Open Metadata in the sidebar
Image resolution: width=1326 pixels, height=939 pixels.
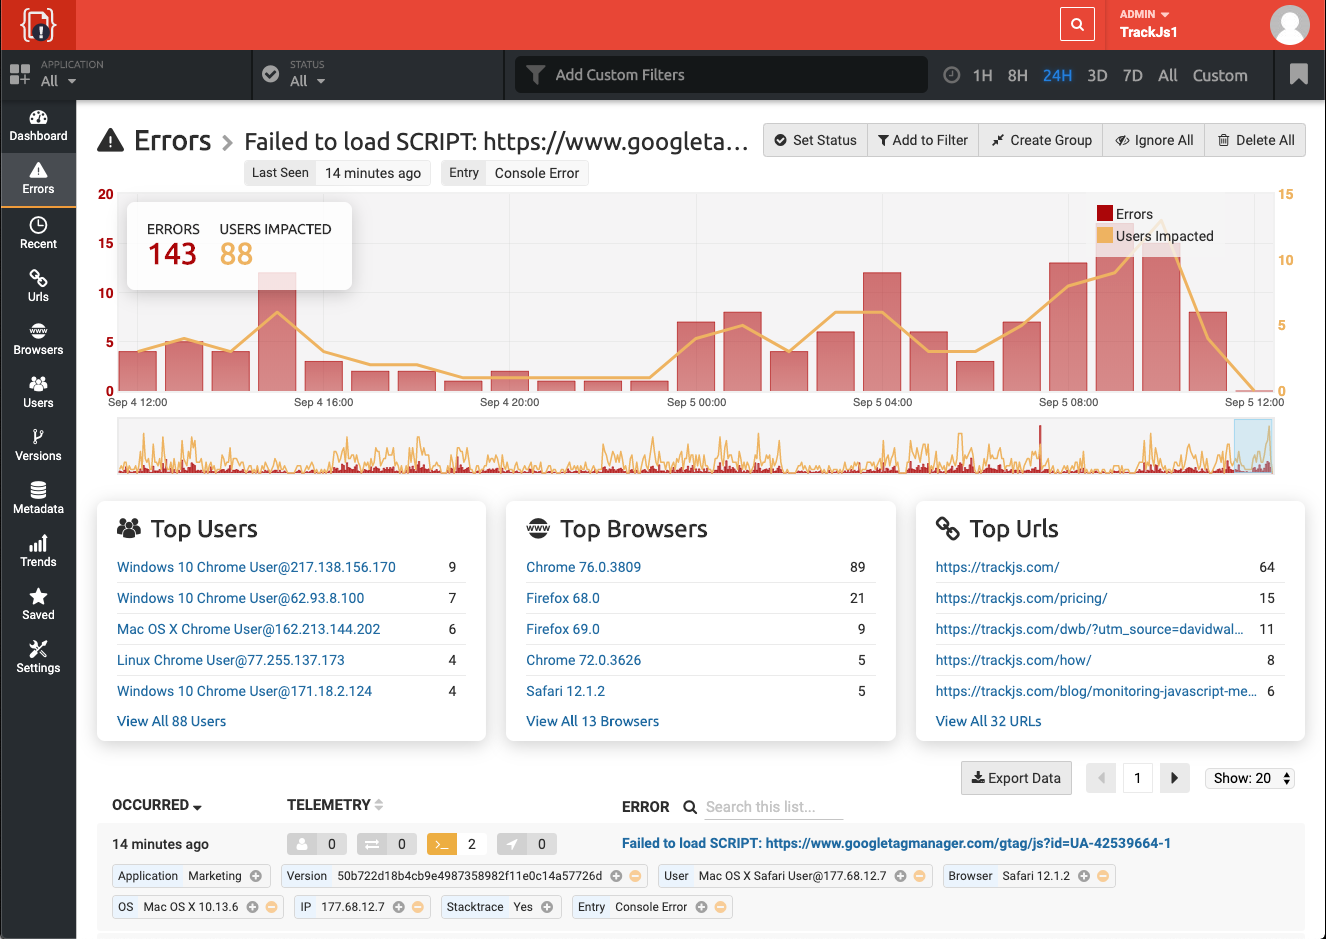(38, 498)
